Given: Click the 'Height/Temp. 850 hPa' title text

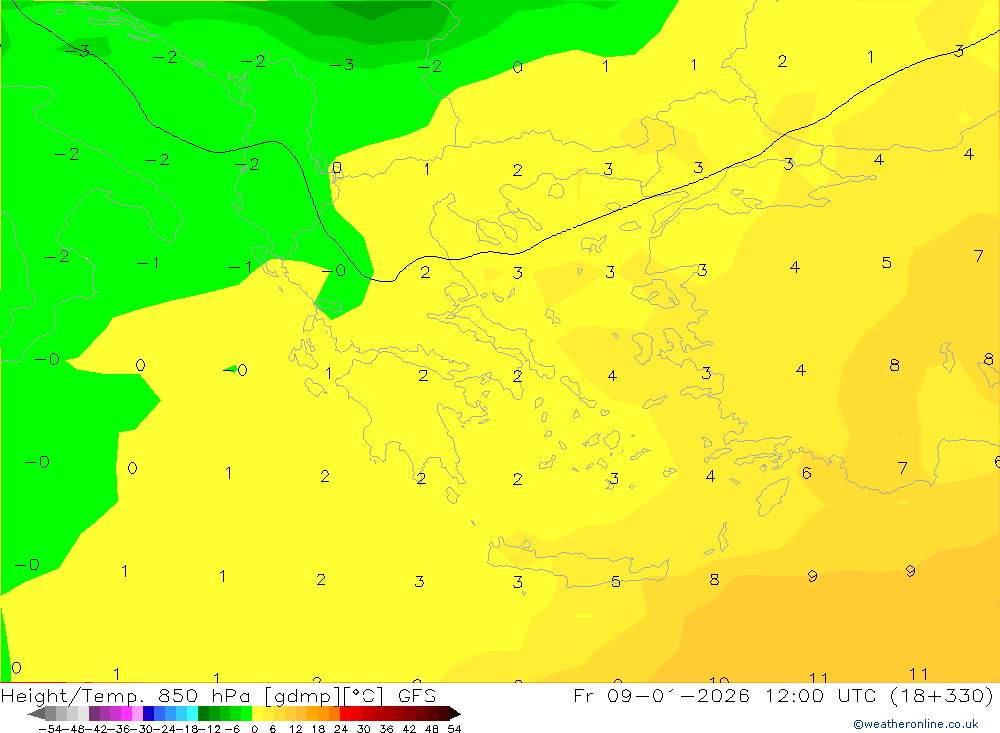Looking at the screenshot, I should coord(125,695).
